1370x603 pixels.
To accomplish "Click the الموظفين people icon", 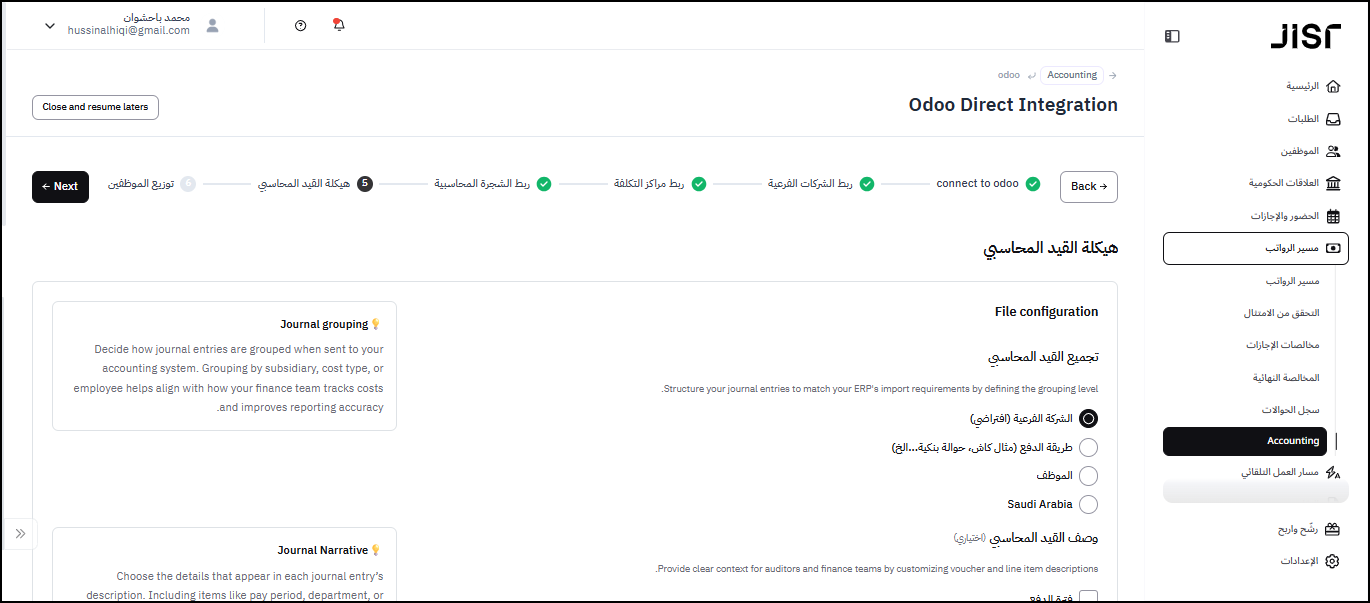I will tap(1332, 152).
